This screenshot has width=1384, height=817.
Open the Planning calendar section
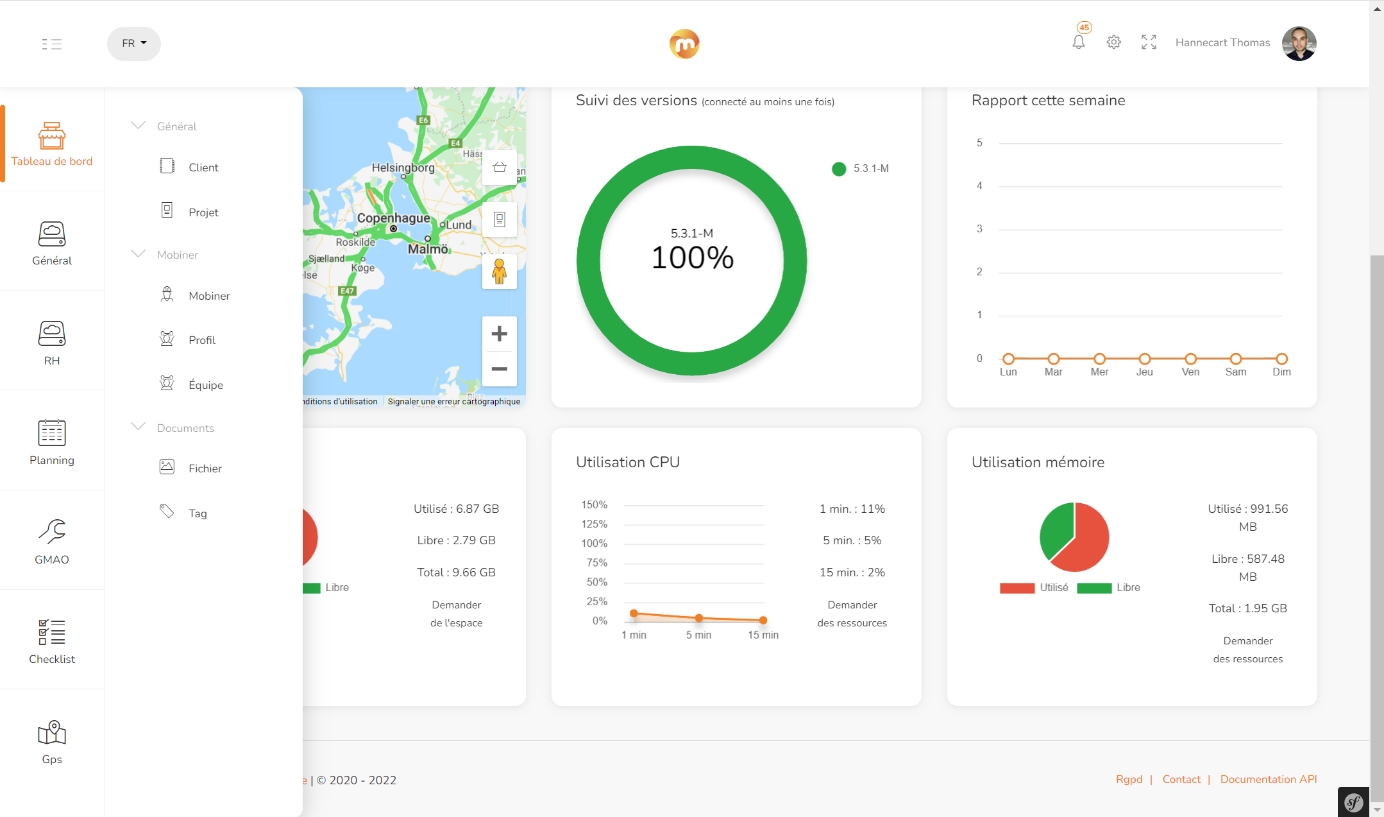(x=52, y=441)
